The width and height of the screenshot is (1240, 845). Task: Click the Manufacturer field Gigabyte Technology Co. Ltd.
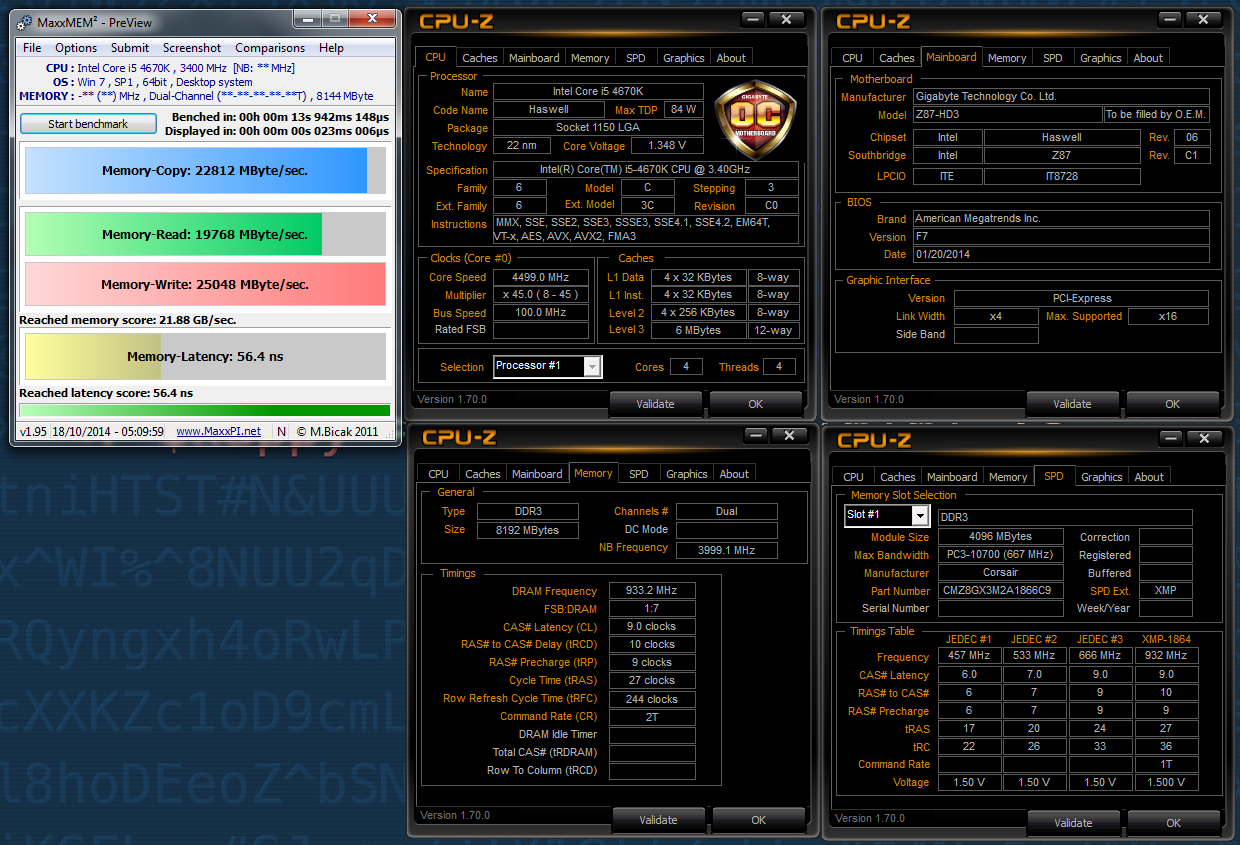[1061, 97]
